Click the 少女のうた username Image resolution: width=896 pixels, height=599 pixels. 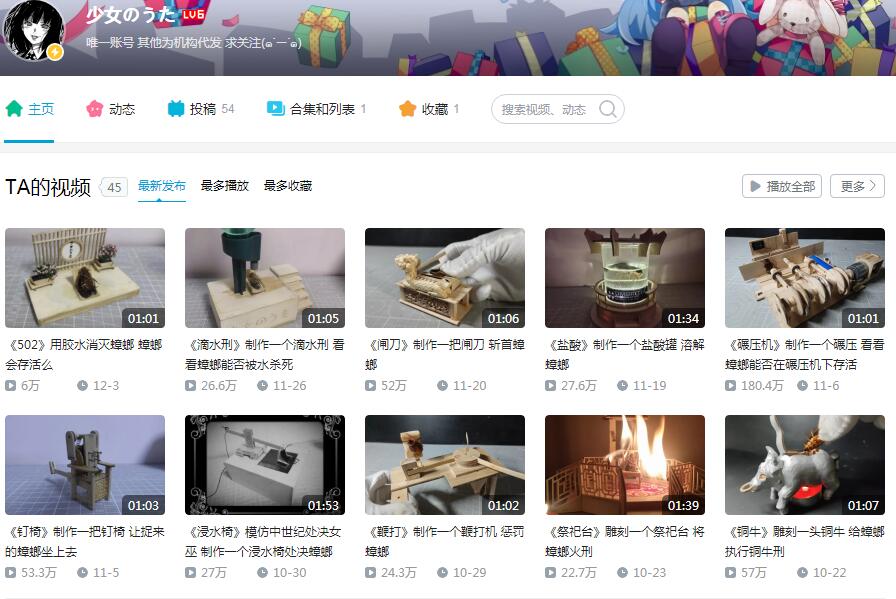[x=130, y=15]
